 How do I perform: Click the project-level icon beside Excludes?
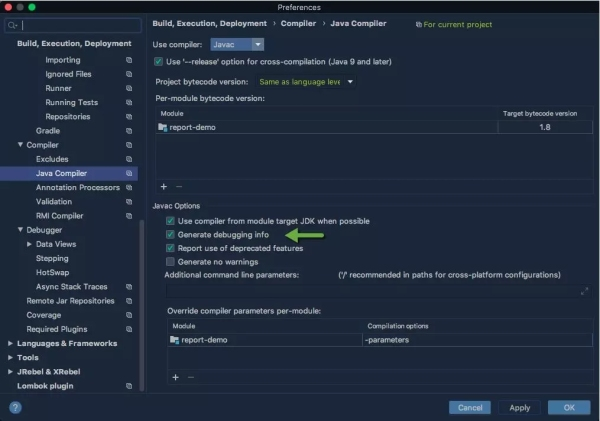coord(129,159)
